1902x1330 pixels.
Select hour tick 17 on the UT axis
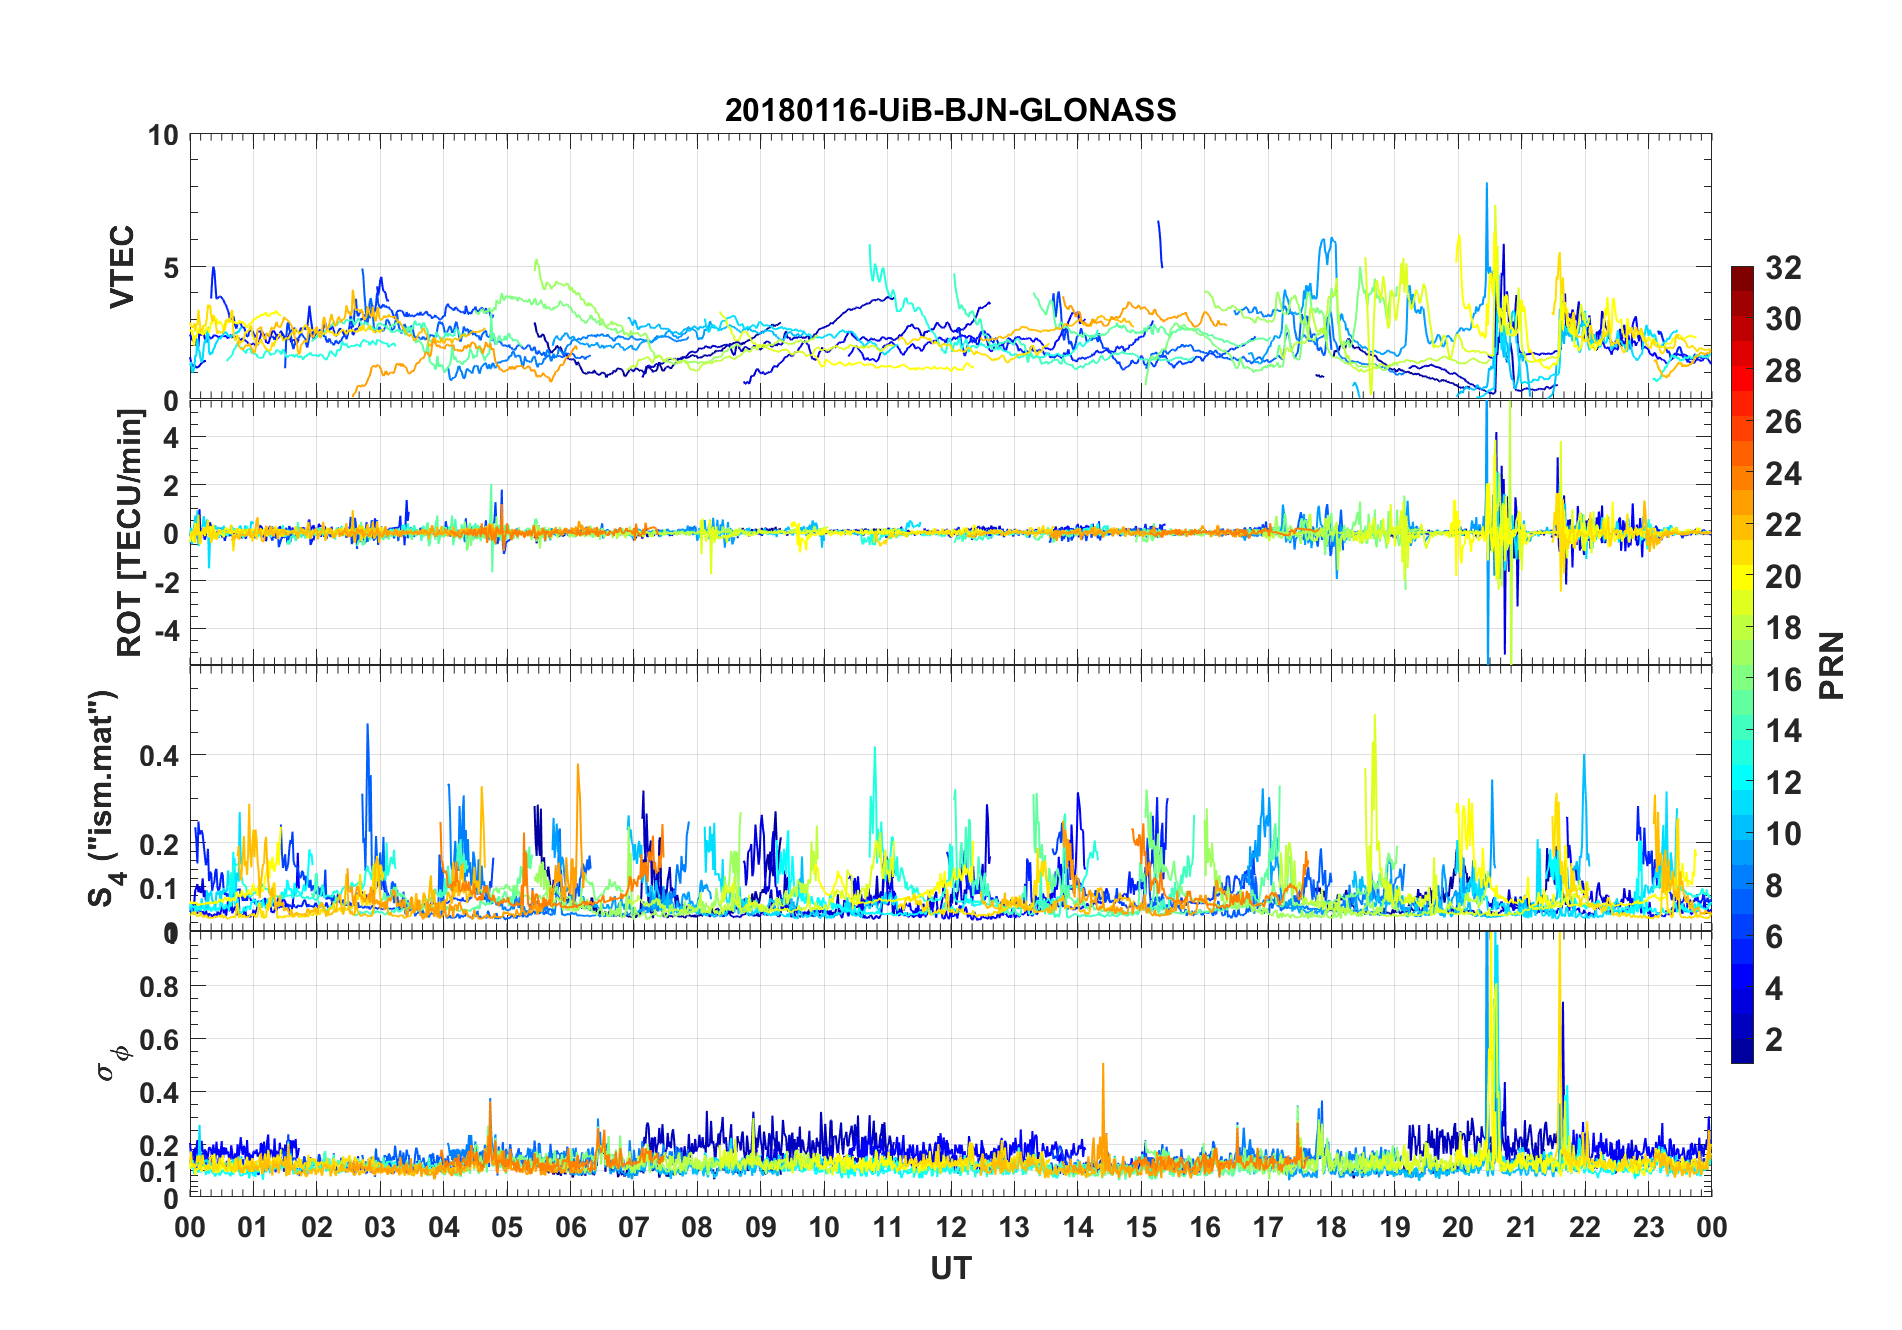pyautogui.click(x=1268, y=1227)
